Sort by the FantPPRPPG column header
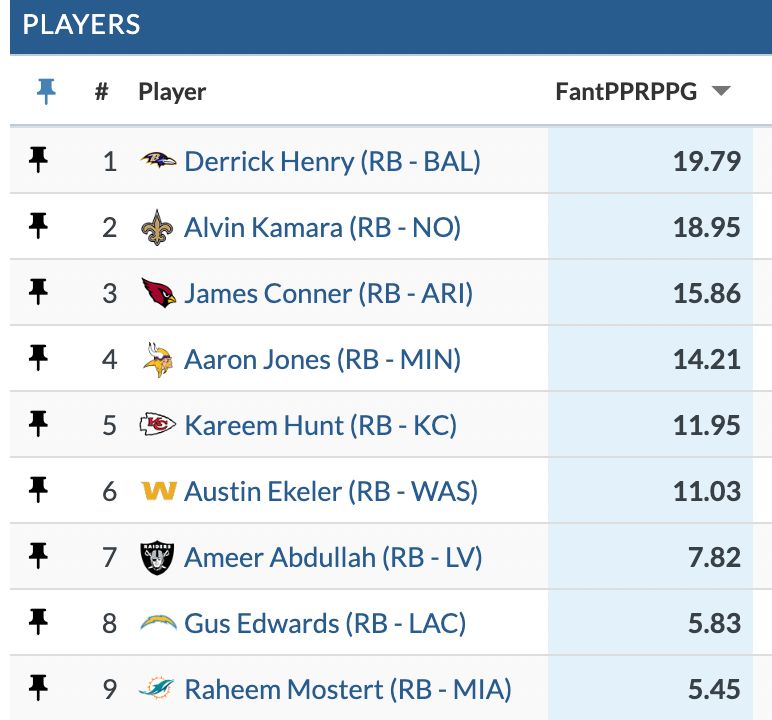The width and height of the screenshot is (772, 720). tap(626, 92)
